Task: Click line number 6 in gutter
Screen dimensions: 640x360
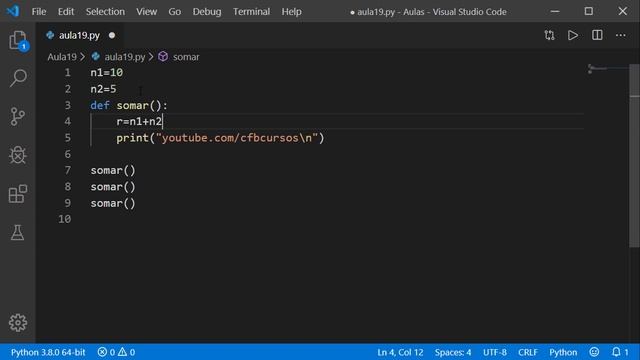Action: click(67, 154)
